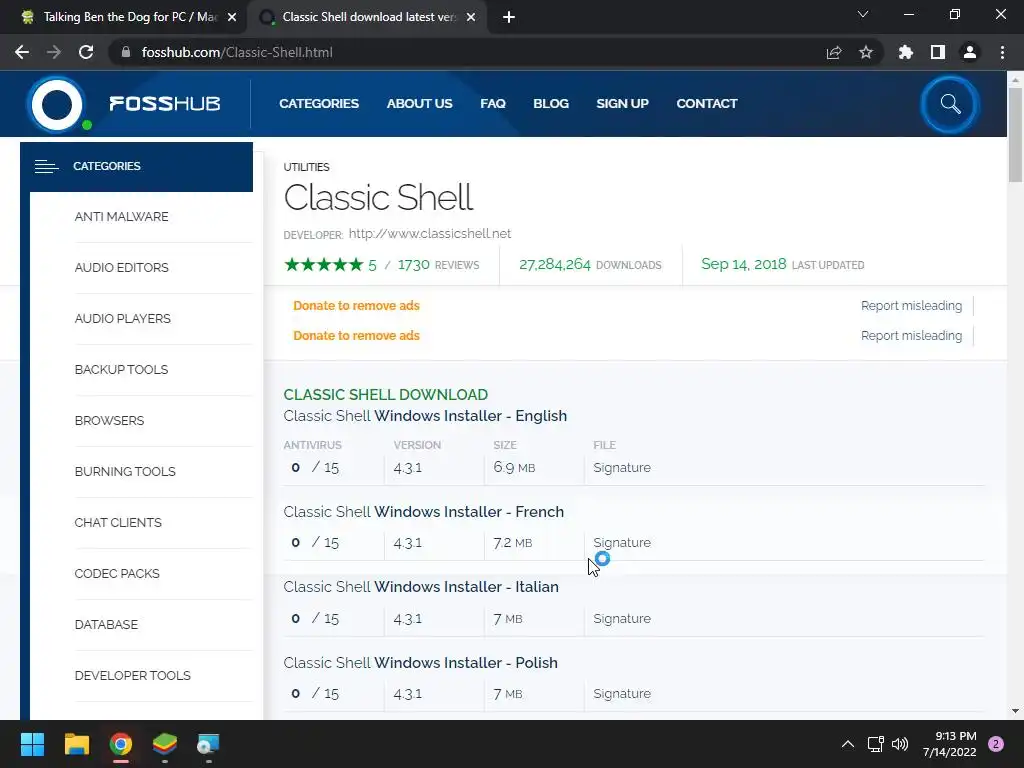Click the five star rating
Viewport: 1024px width, 768px height.
(324, 264)
